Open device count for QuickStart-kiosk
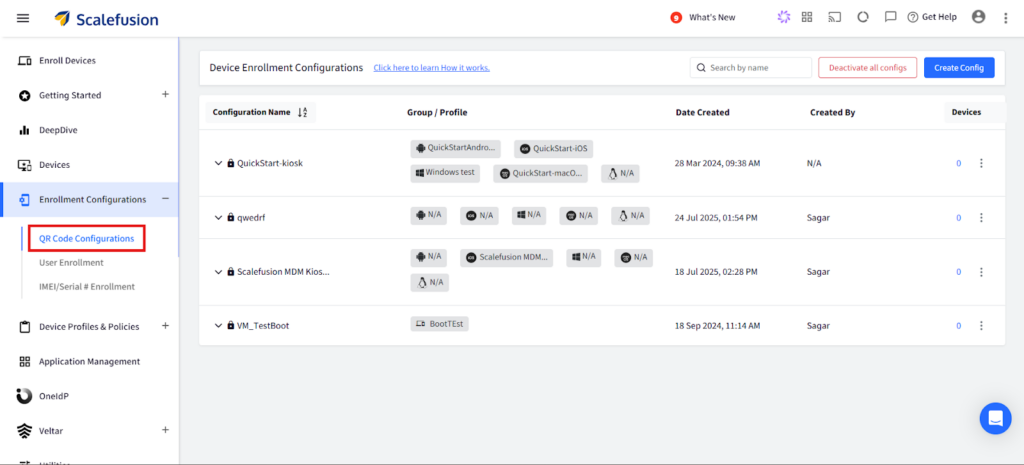Image resolution: width=1024 pixels, height=465 pixels. click(x=959, y=164)
